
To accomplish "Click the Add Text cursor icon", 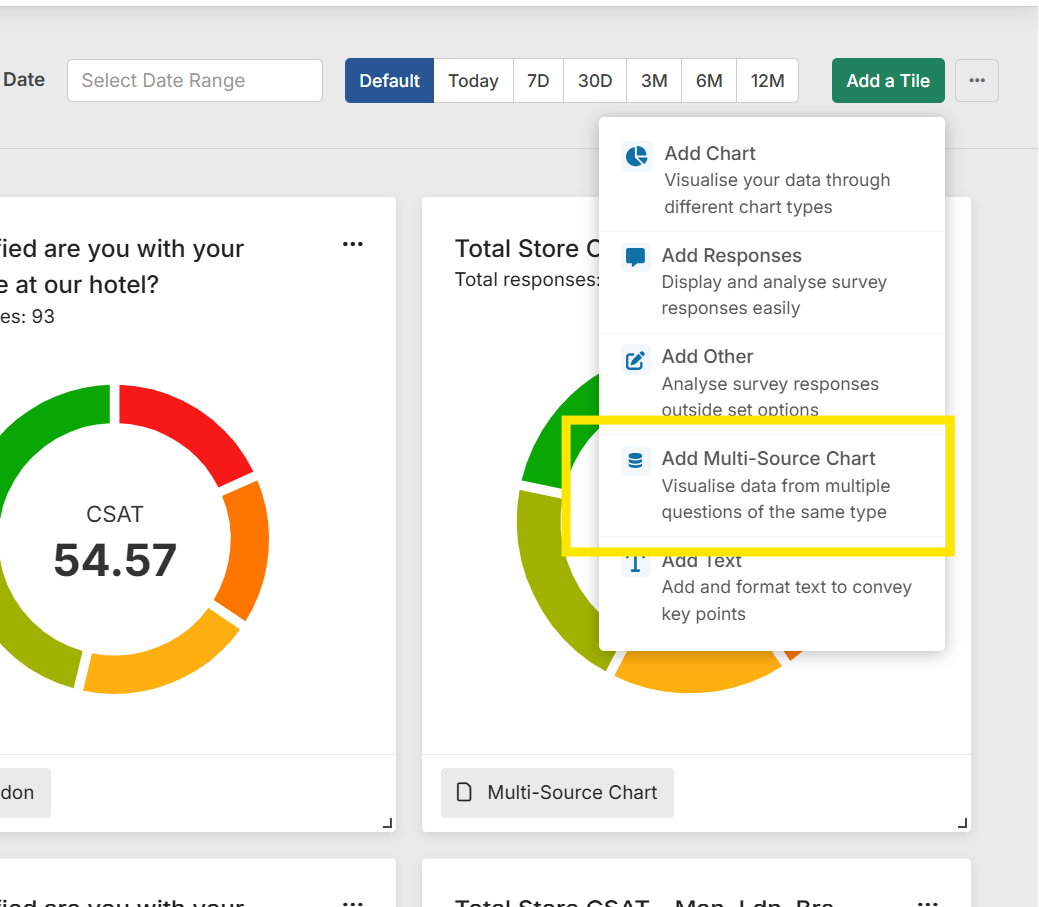I will (635, 564).
